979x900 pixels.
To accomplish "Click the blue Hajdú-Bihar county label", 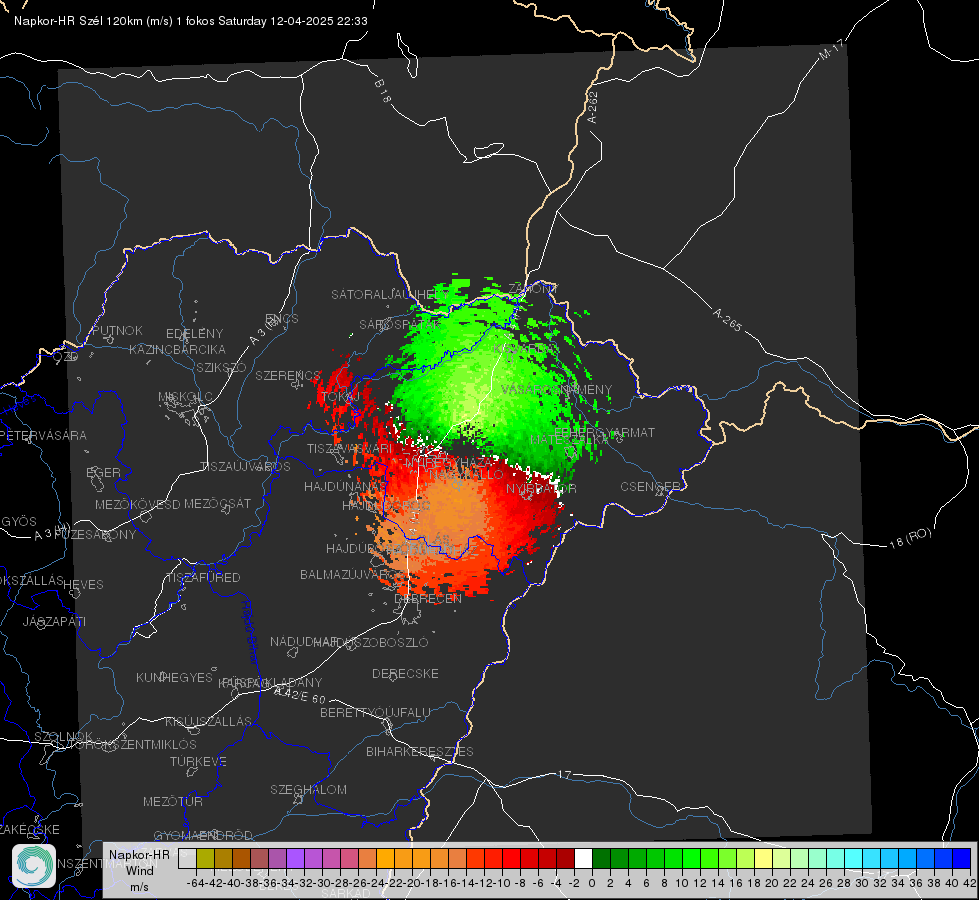I will (249, 632).
